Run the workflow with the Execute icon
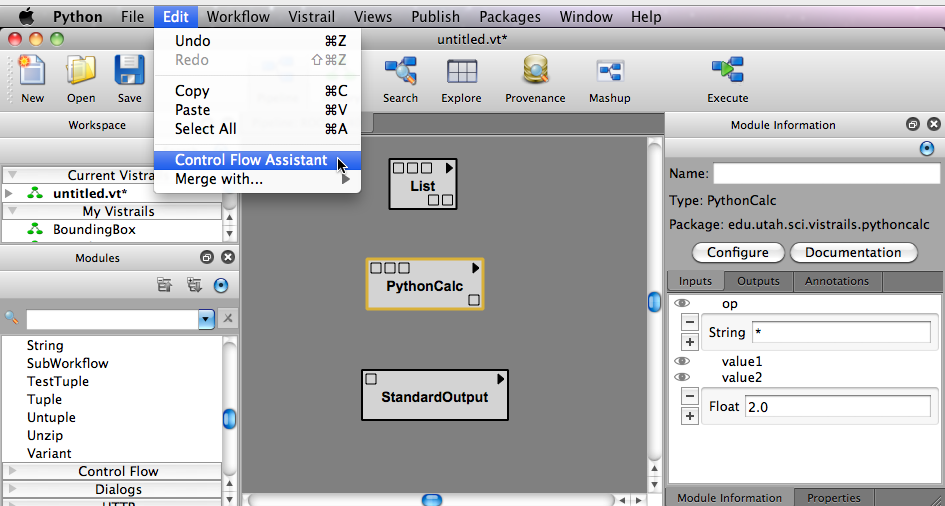The width and height of the screenshot is (945, 506). [x=727, y=72]
